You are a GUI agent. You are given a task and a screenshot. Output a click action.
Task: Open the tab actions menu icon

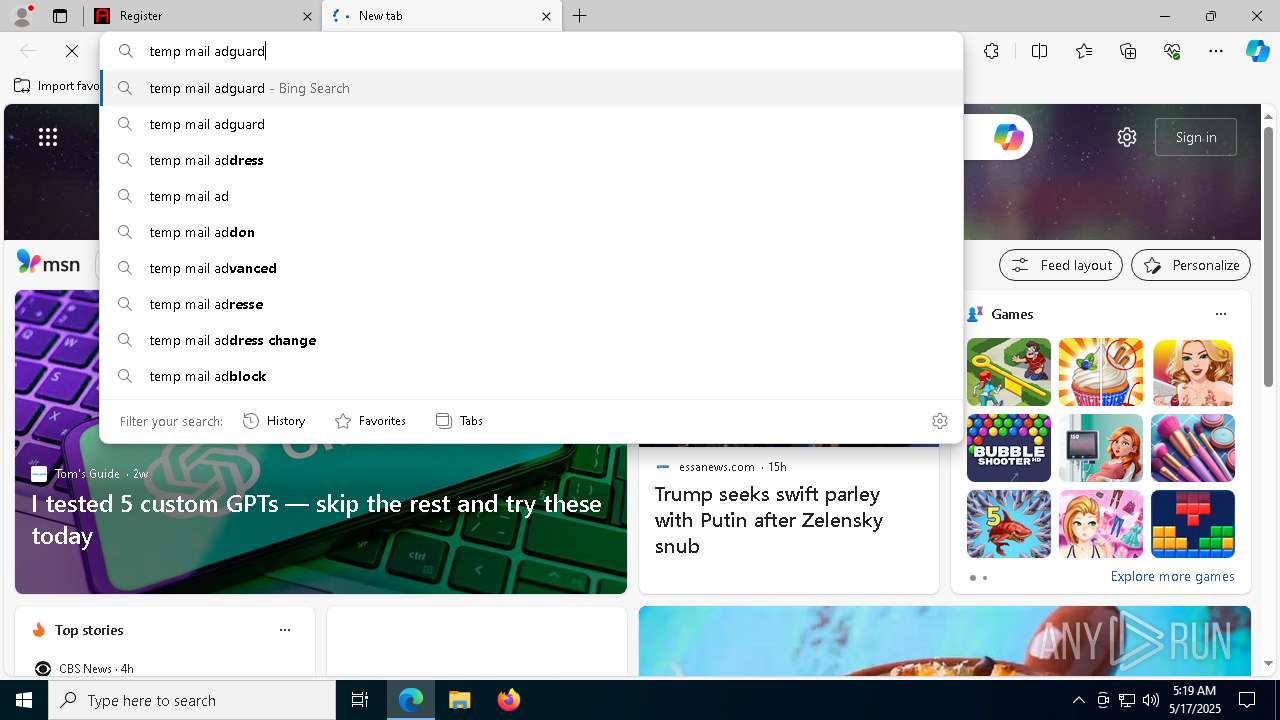[60, 16]
